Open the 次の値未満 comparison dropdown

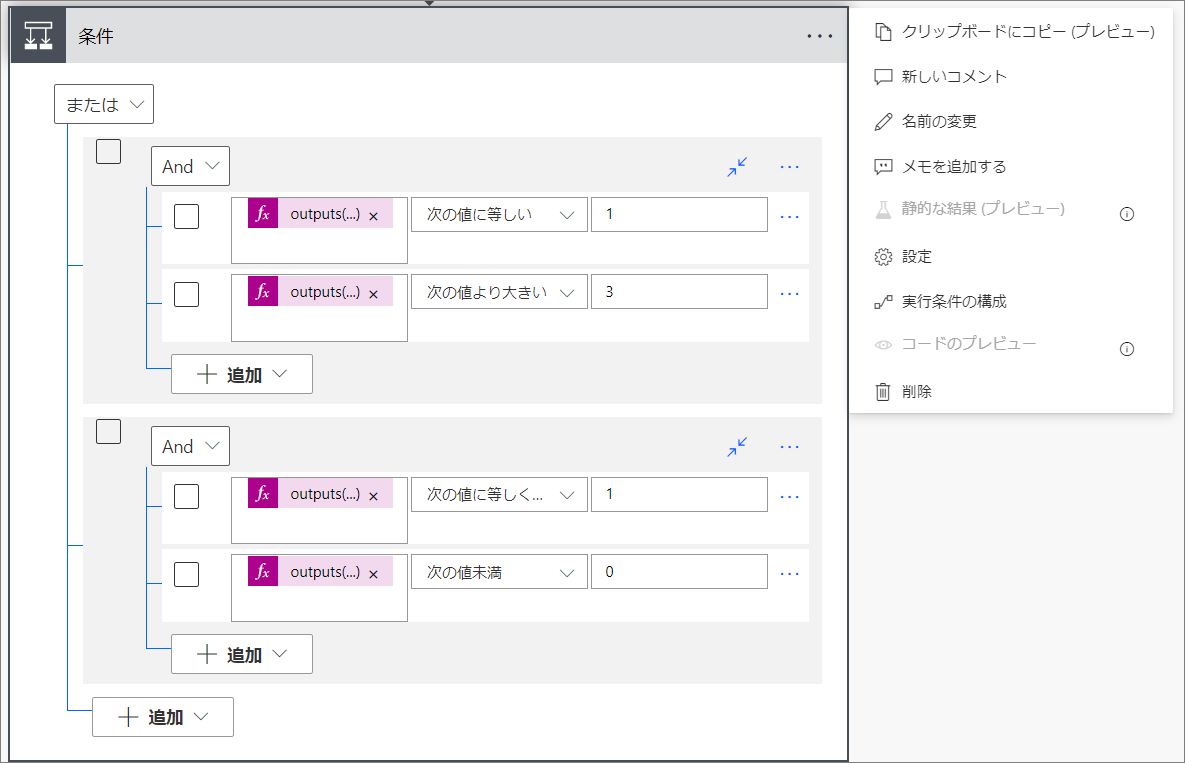[500, 572]
